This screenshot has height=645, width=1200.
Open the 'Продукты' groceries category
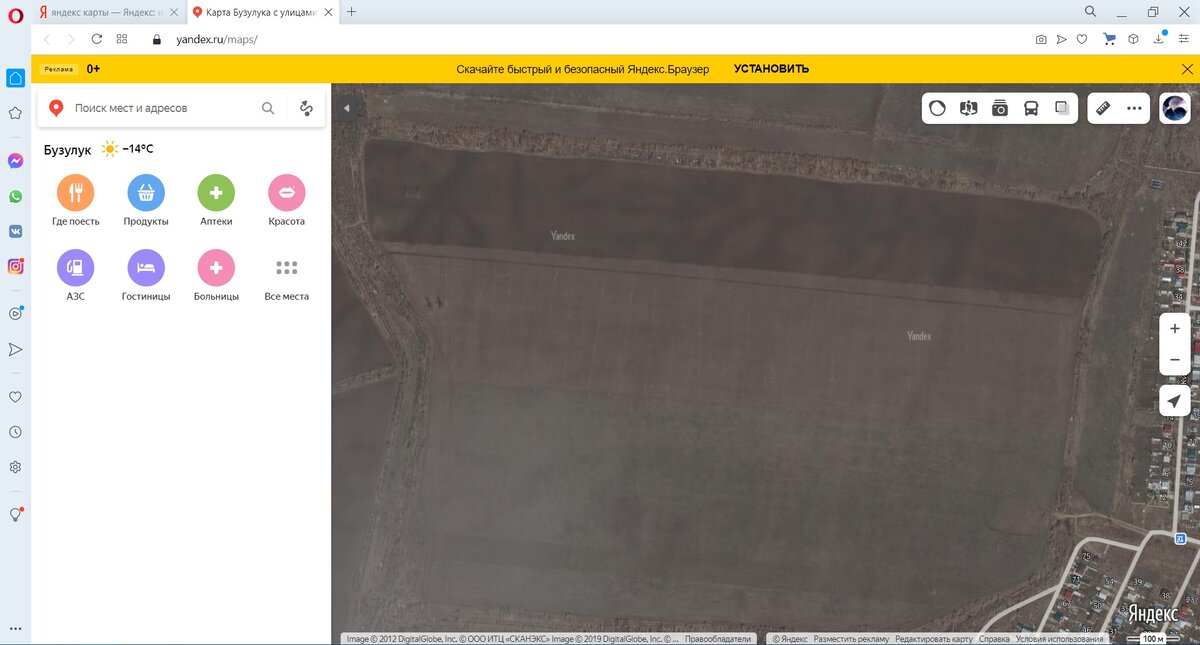(146, 200)
